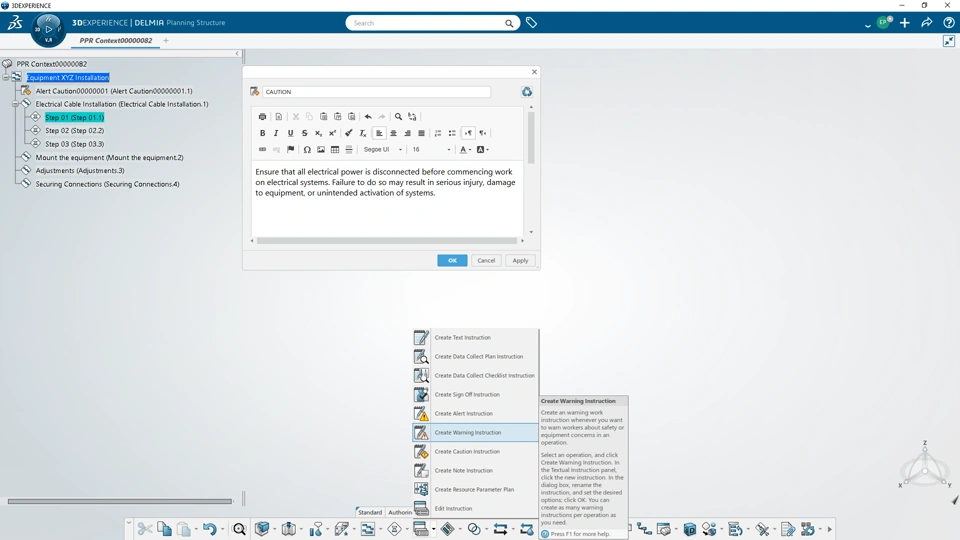Collapse Electrical Cable Installation node

click(x=15, y=104)
